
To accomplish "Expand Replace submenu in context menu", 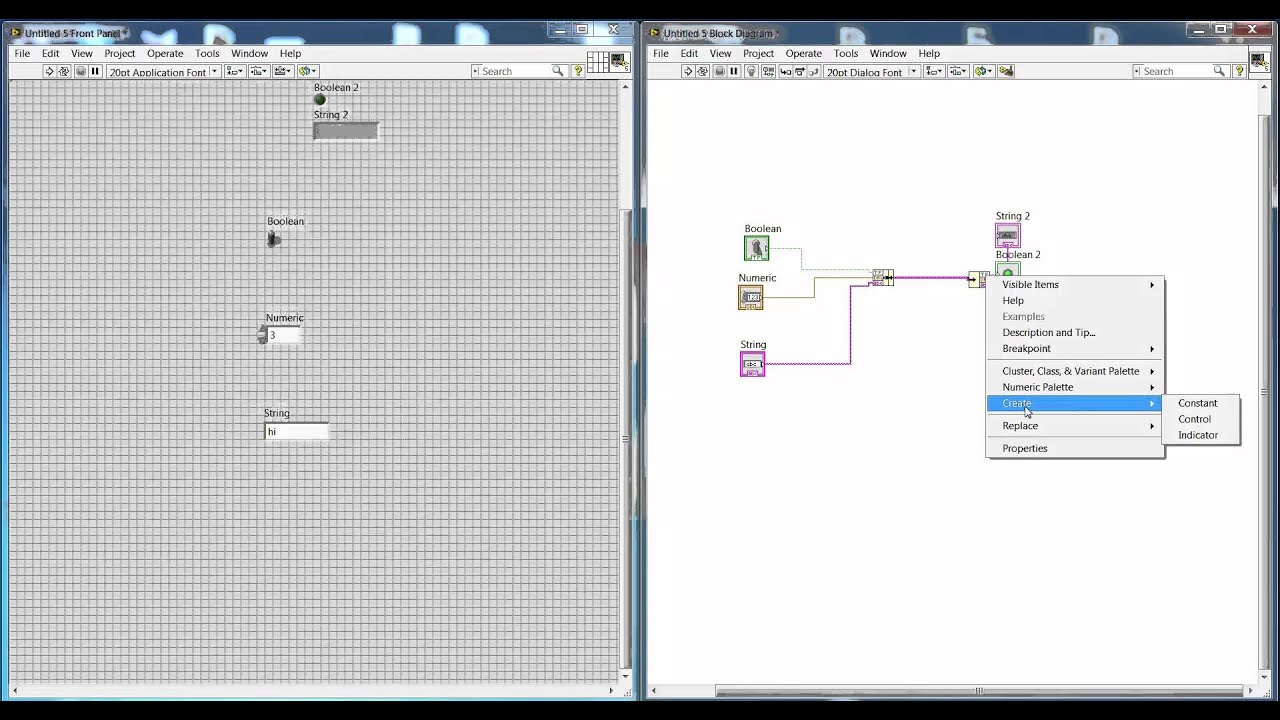I will tap(1076, 426).
